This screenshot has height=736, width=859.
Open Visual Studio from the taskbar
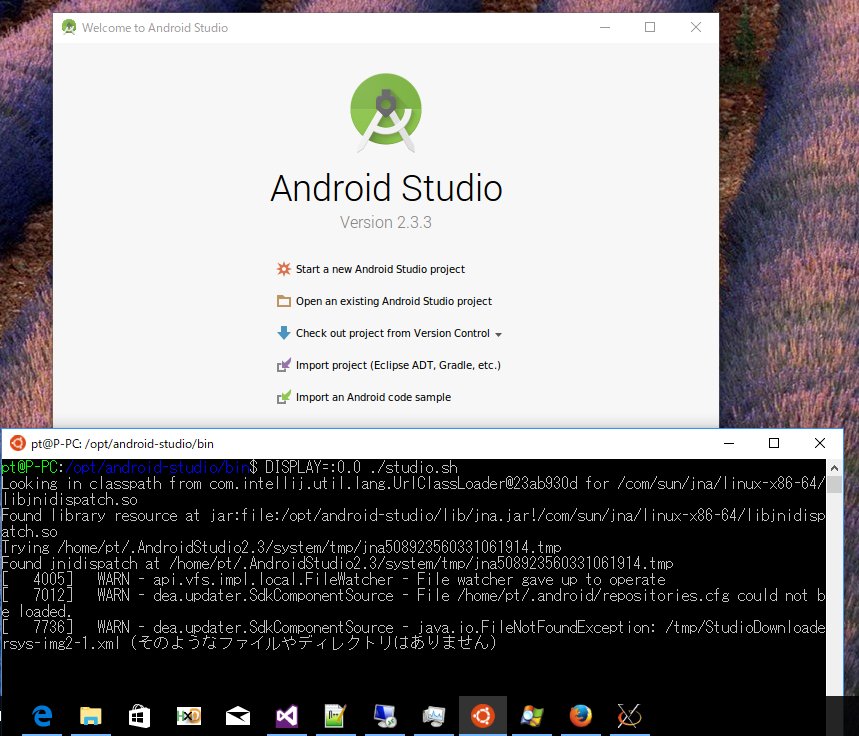pos(287,716)
